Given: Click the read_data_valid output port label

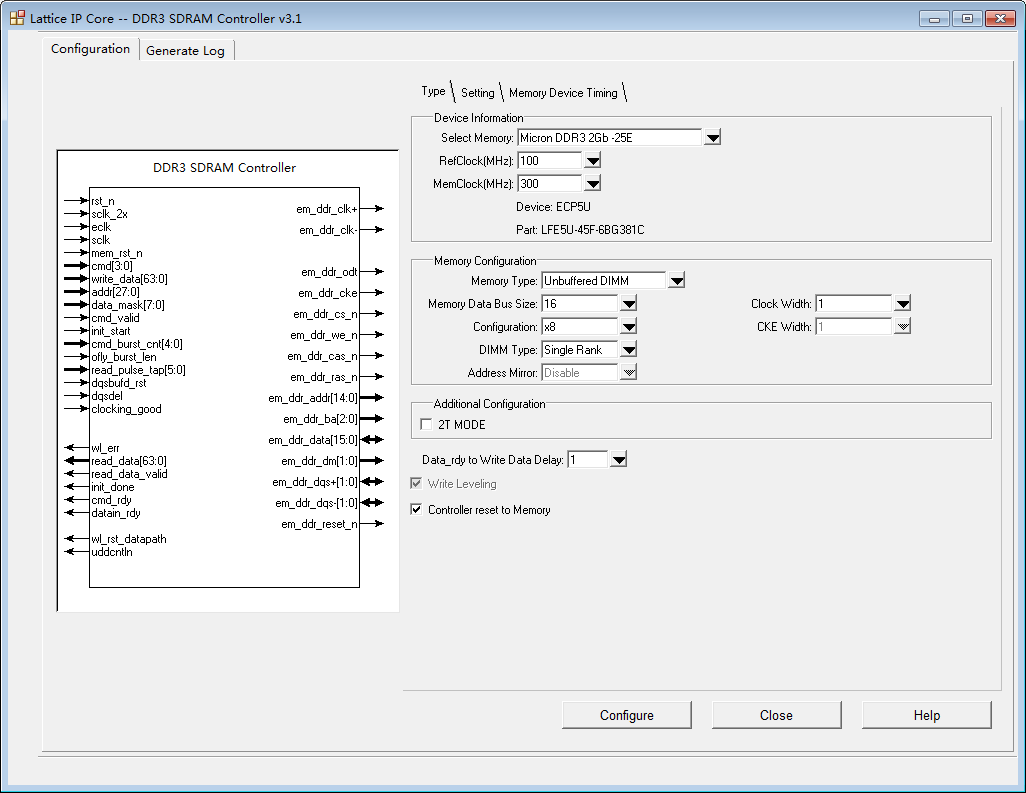Looking at the screenshot, I should pyautogui.click(x=129, y=474).
